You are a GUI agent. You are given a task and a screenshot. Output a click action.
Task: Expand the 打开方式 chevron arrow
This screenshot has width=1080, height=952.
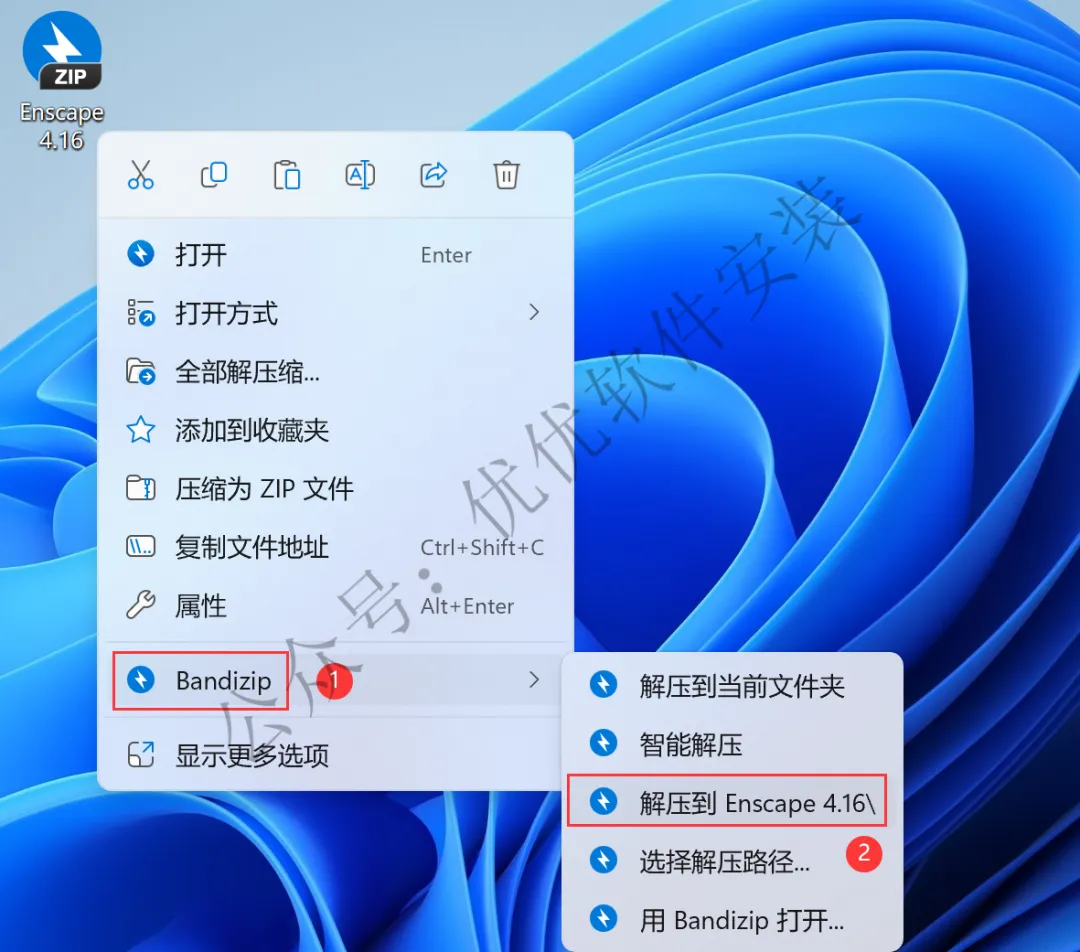[x=534, y=313]
